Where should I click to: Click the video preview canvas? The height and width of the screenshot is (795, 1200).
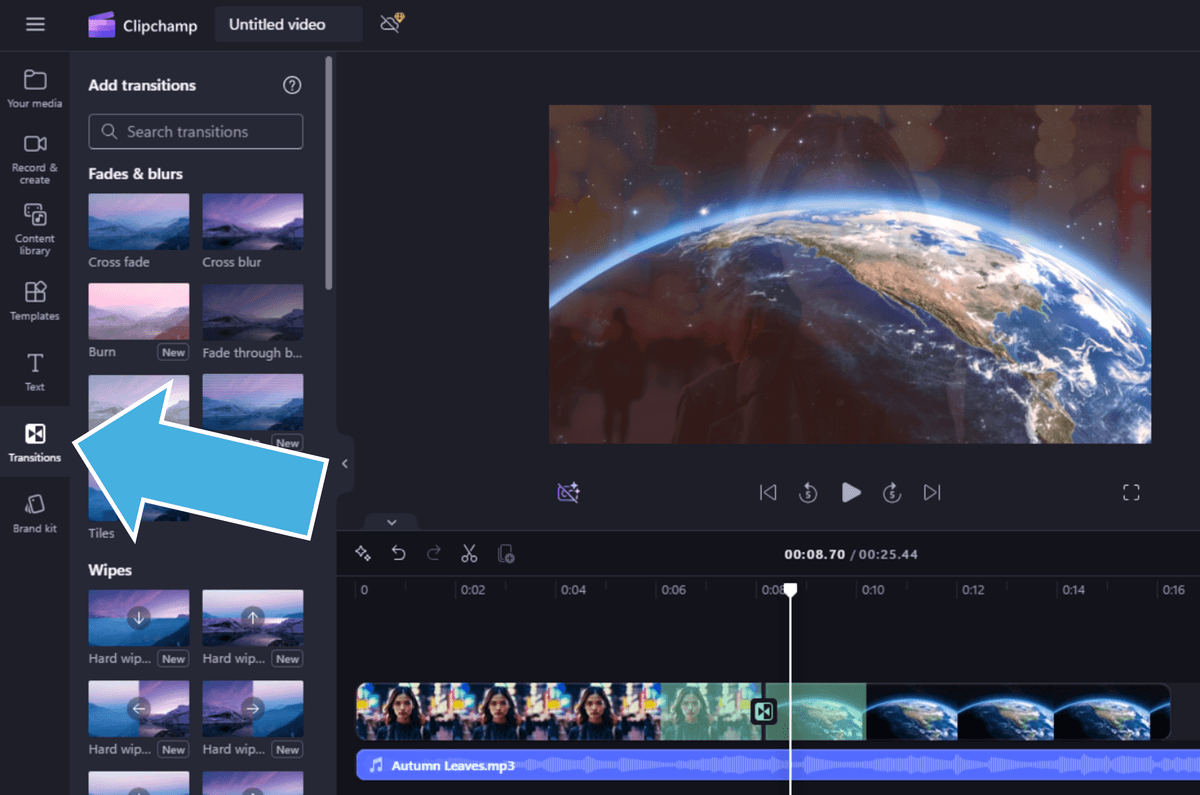coord(850,274)
